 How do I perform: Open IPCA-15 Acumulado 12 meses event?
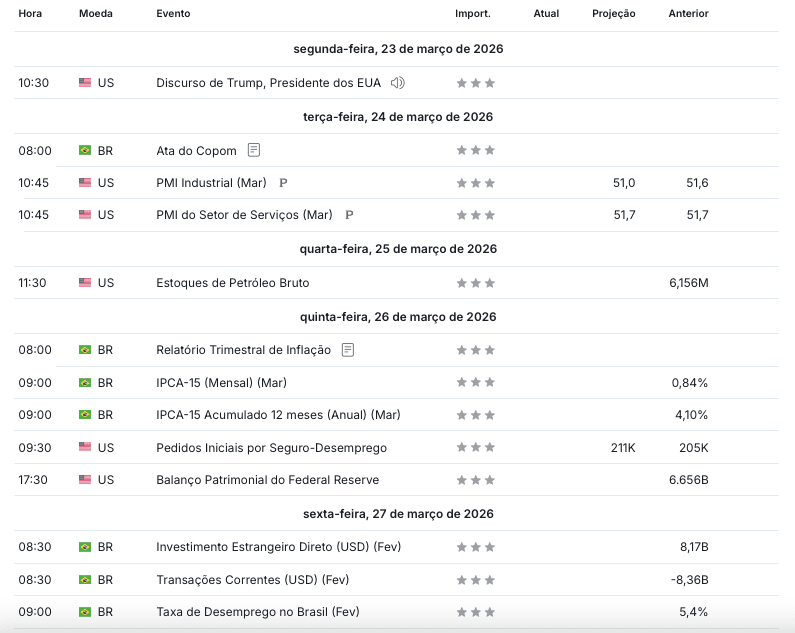[x=278, y=415]
